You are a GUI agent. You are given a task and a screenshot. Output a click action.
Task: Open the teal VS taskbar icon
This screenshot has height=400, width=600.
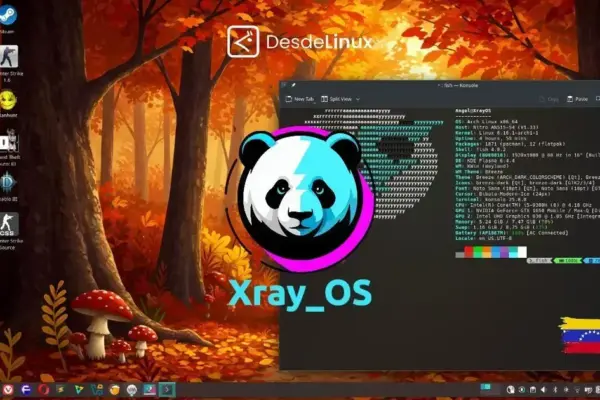pos(97,390)
